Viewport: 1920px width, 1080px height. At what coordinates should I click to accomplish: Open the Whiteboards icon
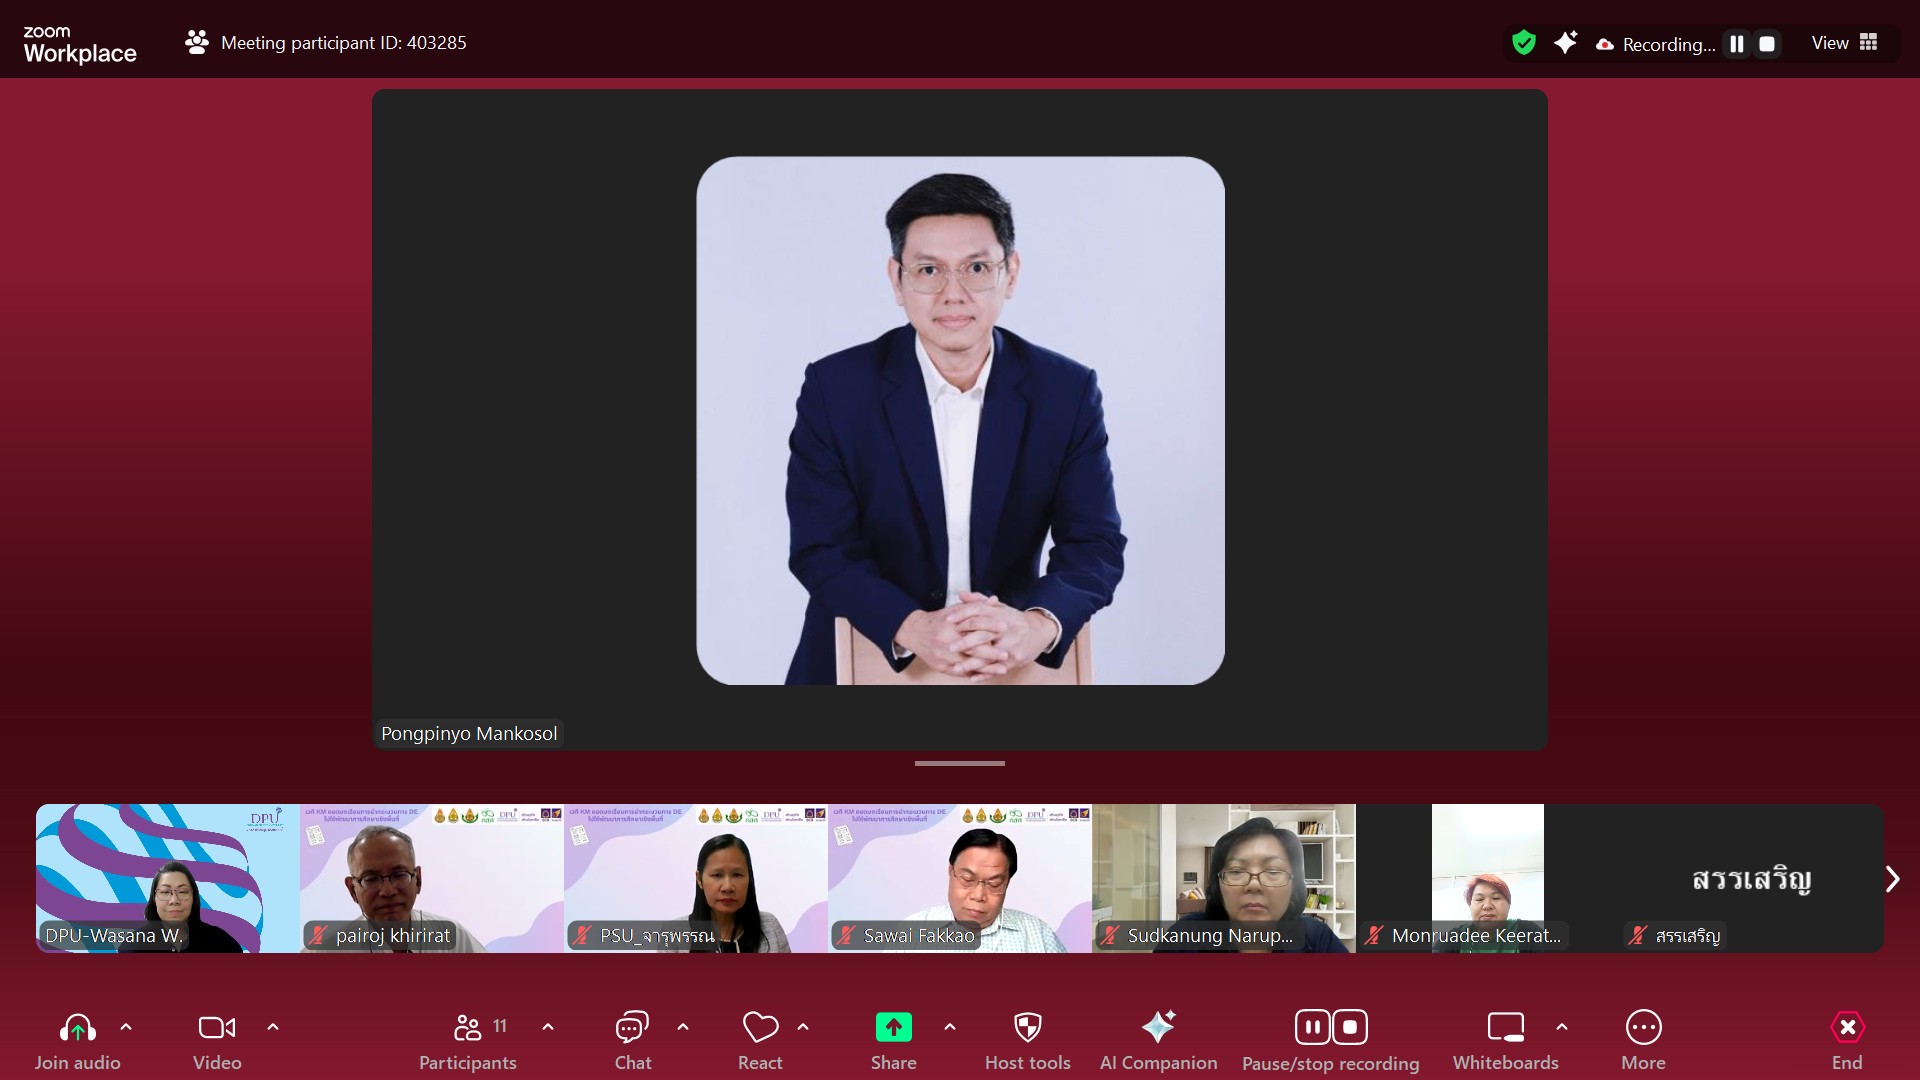1505,1028
